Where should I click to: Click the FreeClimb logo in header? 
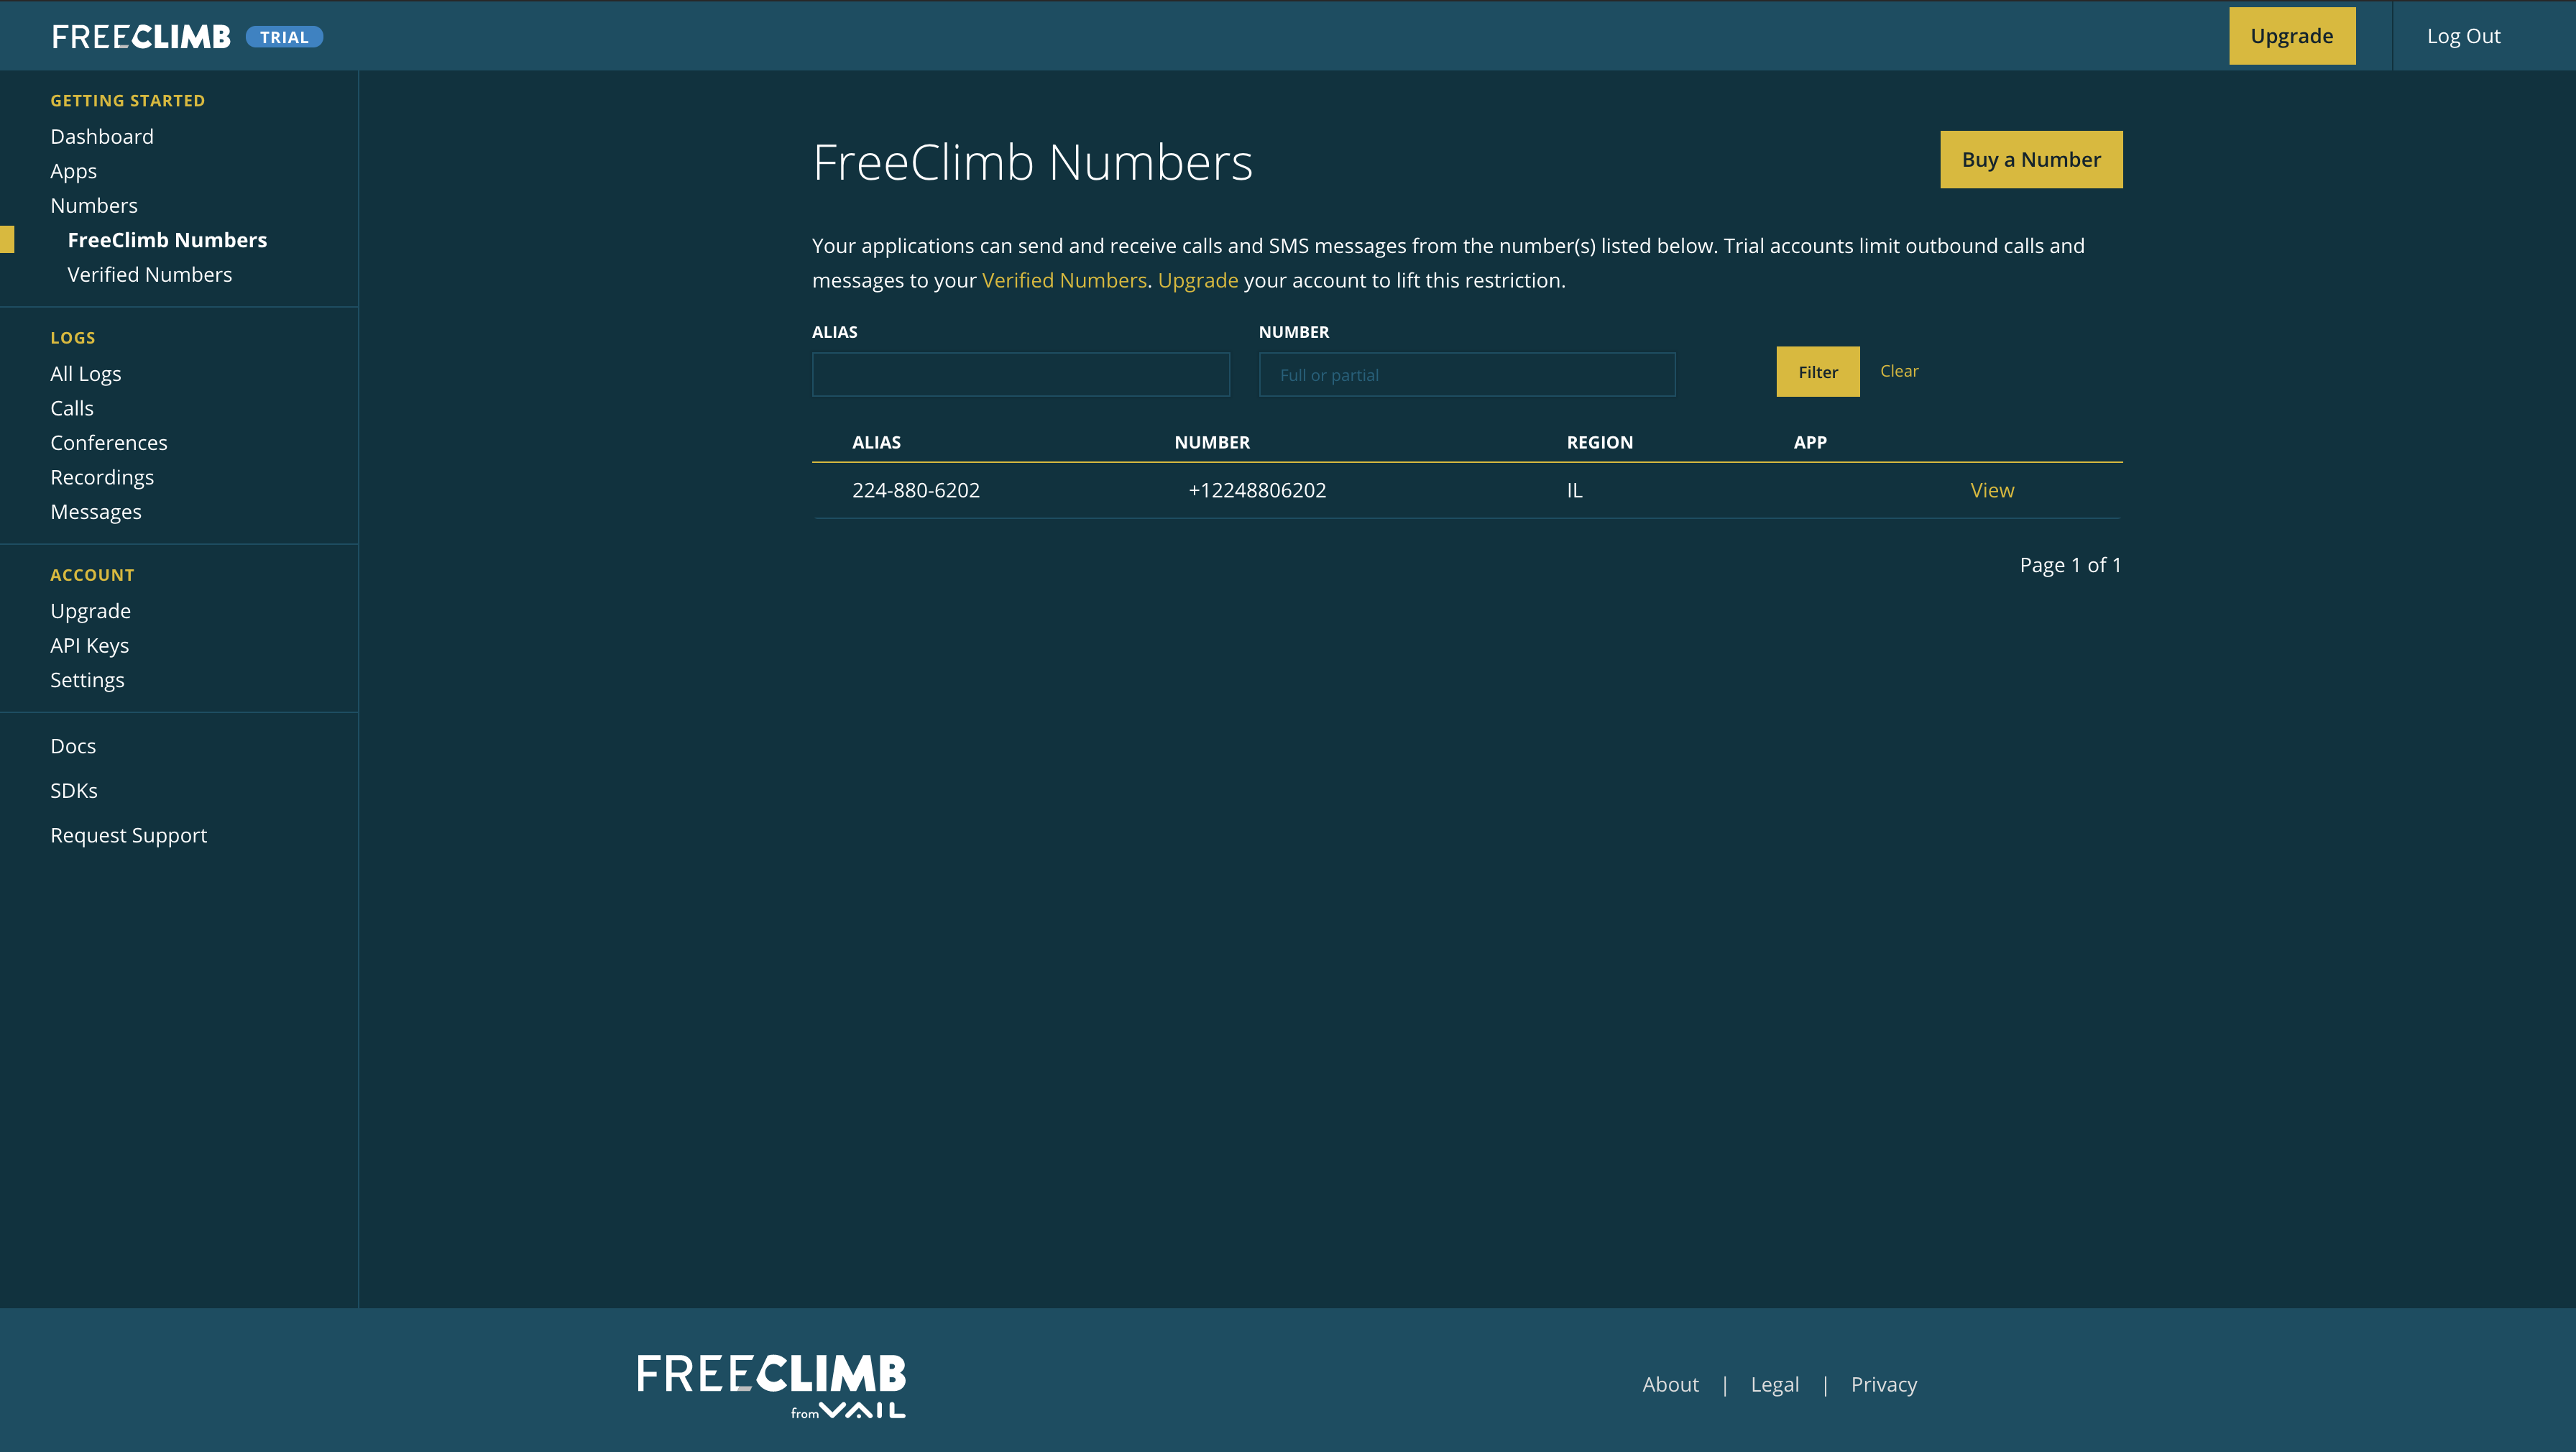click(x=141, y=37)
